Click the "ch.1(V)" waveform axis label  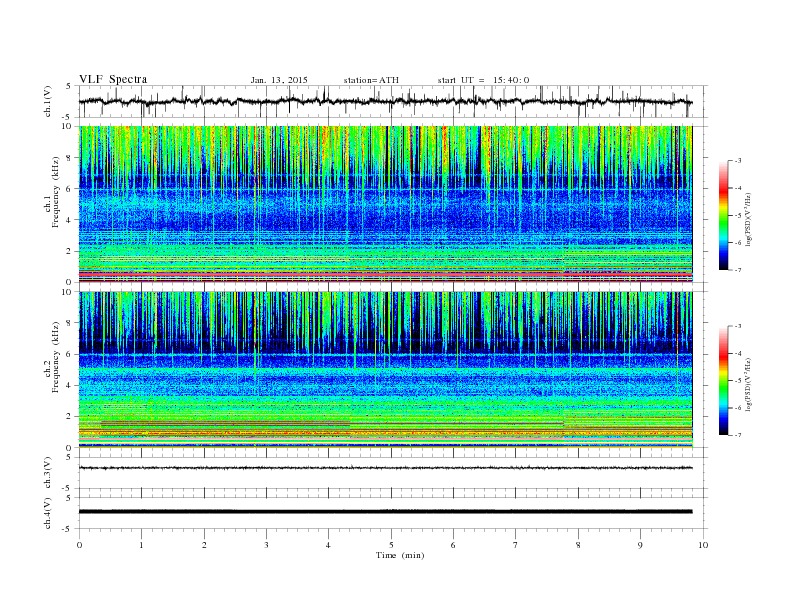48,101
